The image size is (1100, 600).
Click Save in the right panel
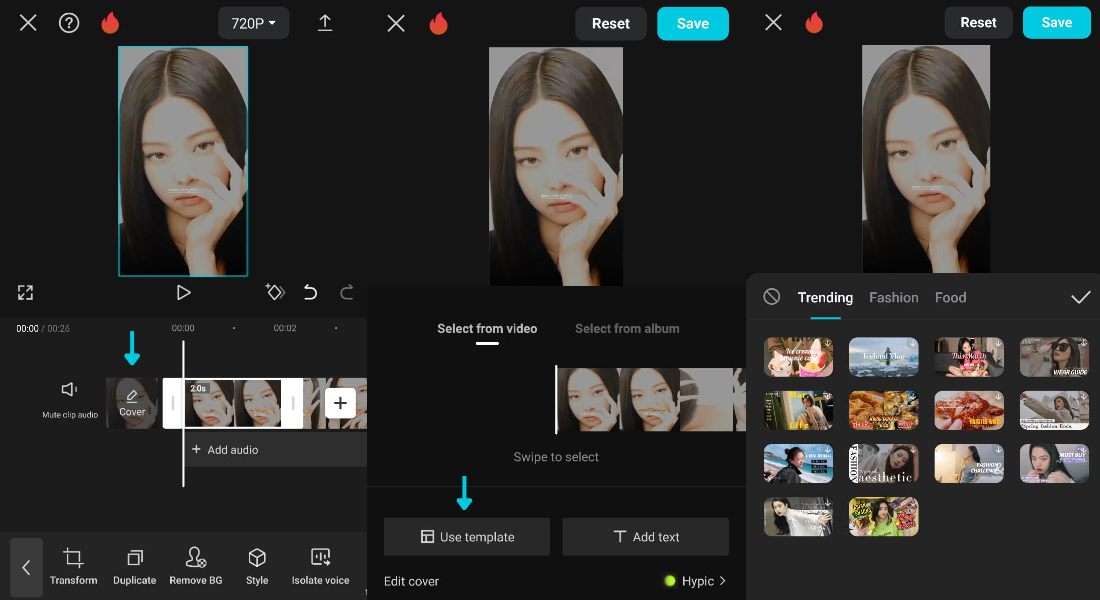click(x=1057, y=22)
